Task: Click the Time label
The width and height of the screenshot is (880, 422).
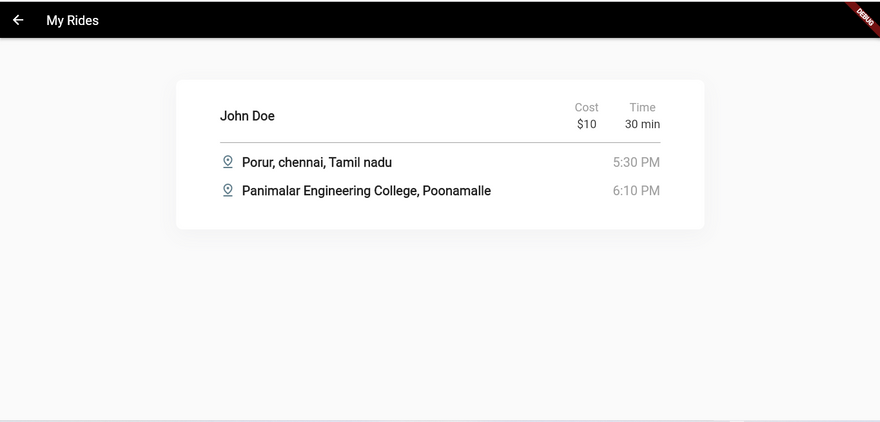Action: [643, 107]
